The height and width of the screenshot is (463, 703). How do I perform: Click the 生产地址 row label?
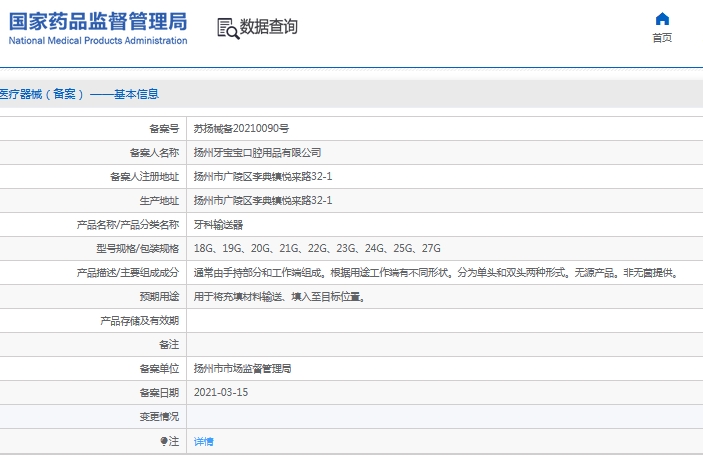point(159,200)
